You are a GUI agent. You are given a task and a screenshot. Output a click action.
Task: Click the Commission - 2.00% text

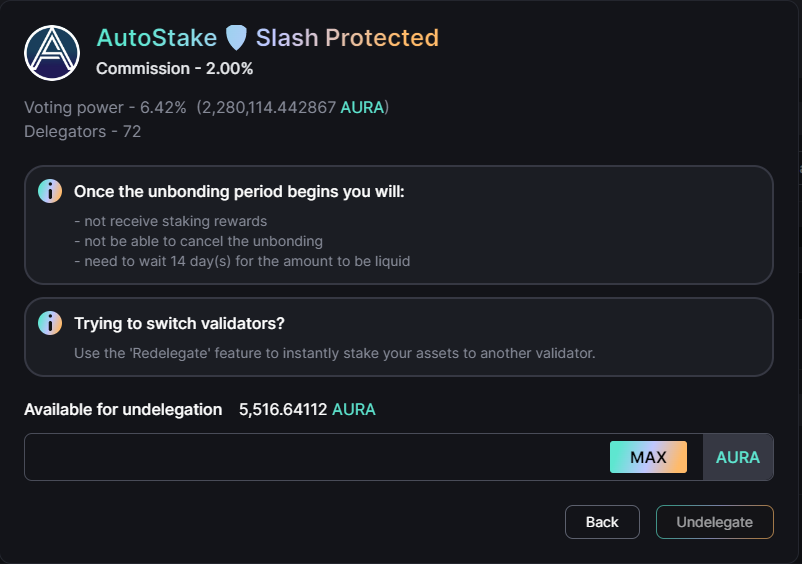click(x=174, y=69)
